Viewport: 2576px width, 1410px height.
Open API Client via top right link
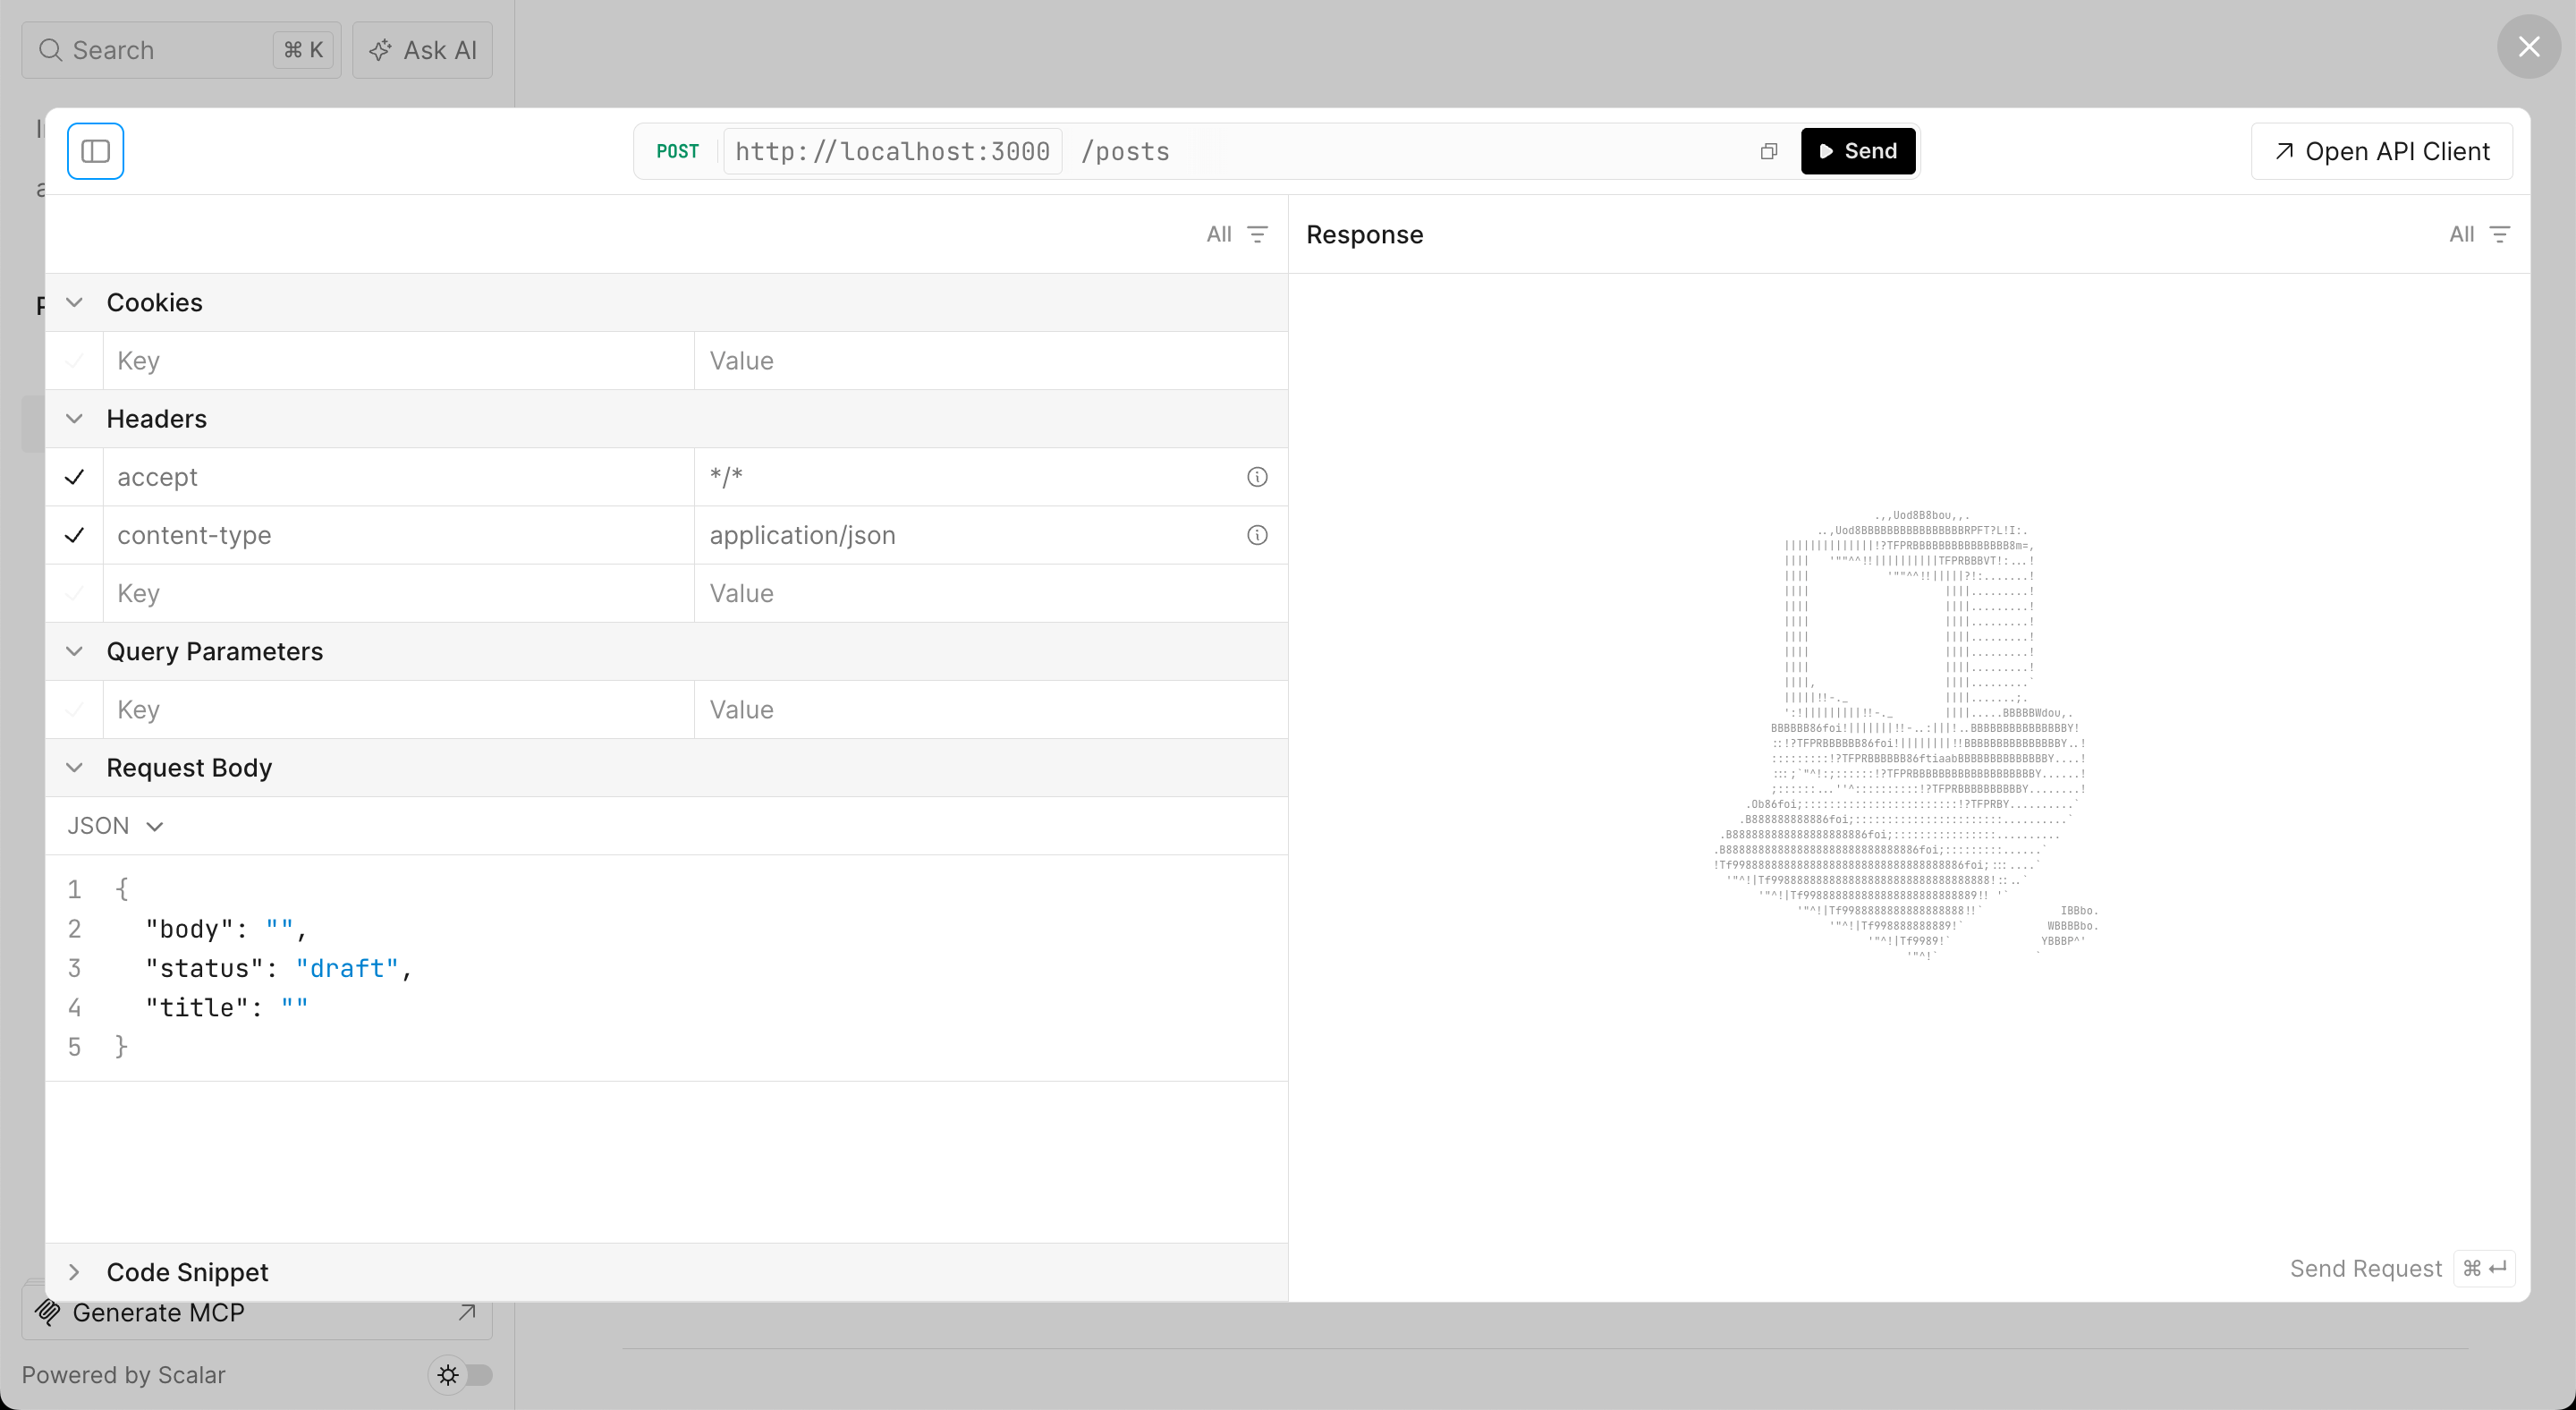coord(2381,151)
